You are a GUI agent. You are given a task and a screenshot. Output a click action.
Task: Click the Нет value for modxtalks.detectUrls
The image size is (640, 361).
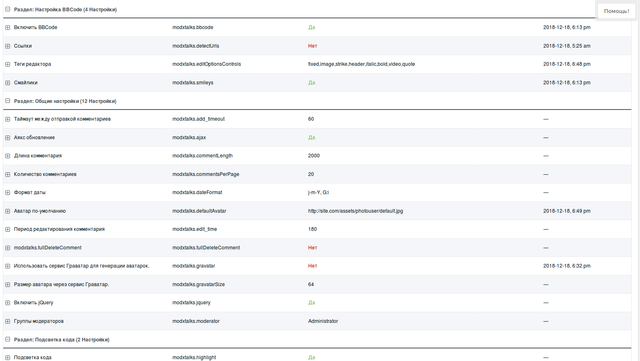(312, 46)
